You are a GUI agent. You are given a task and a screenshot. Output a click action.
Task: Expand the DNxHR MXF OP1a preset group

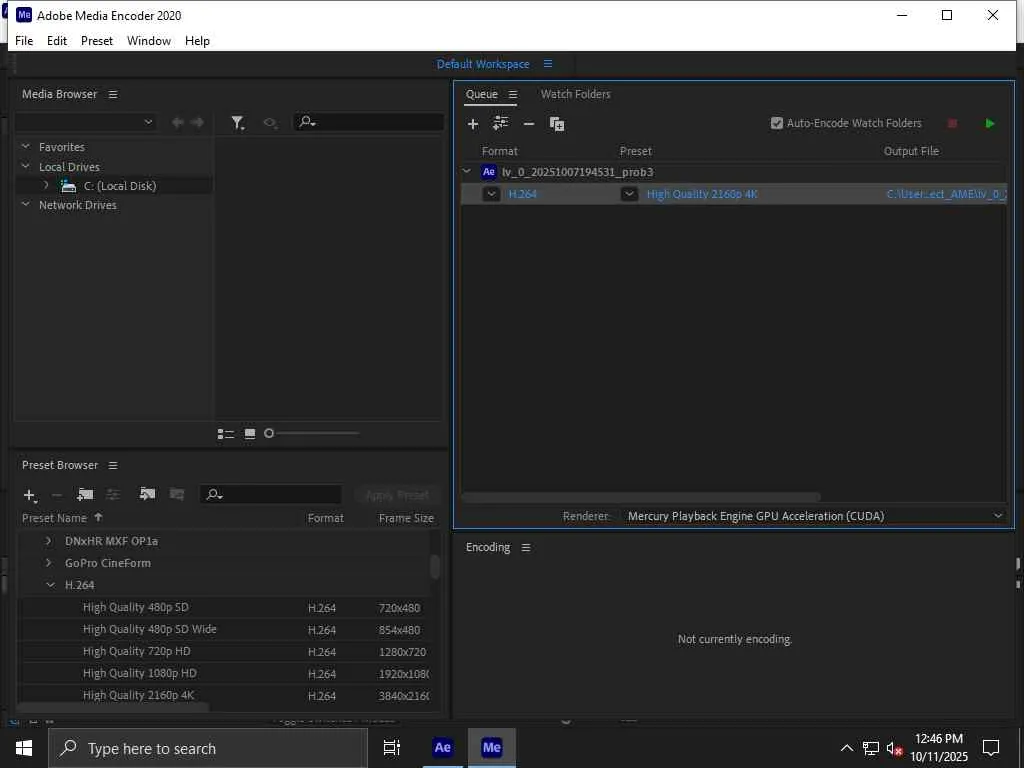48,541
